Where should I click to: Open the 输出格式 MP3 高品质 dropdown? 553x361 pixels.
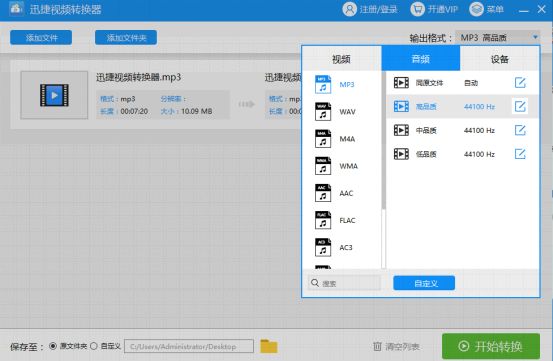497,37
